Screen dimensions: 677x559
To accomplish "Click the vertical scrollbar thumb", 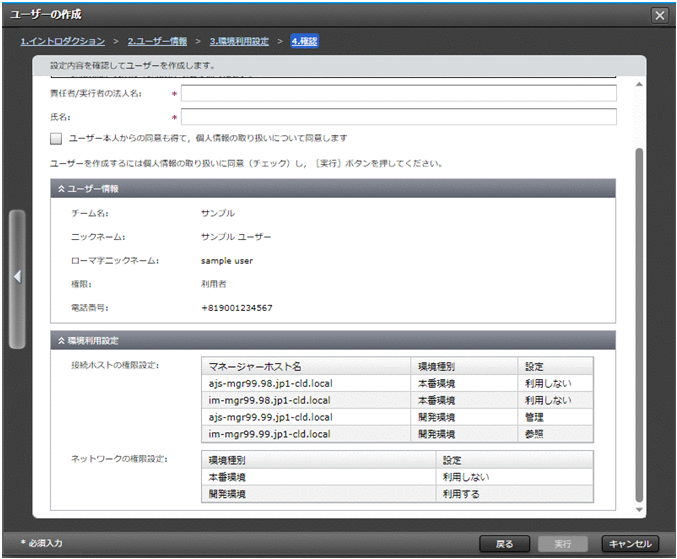I will [639, 325].
